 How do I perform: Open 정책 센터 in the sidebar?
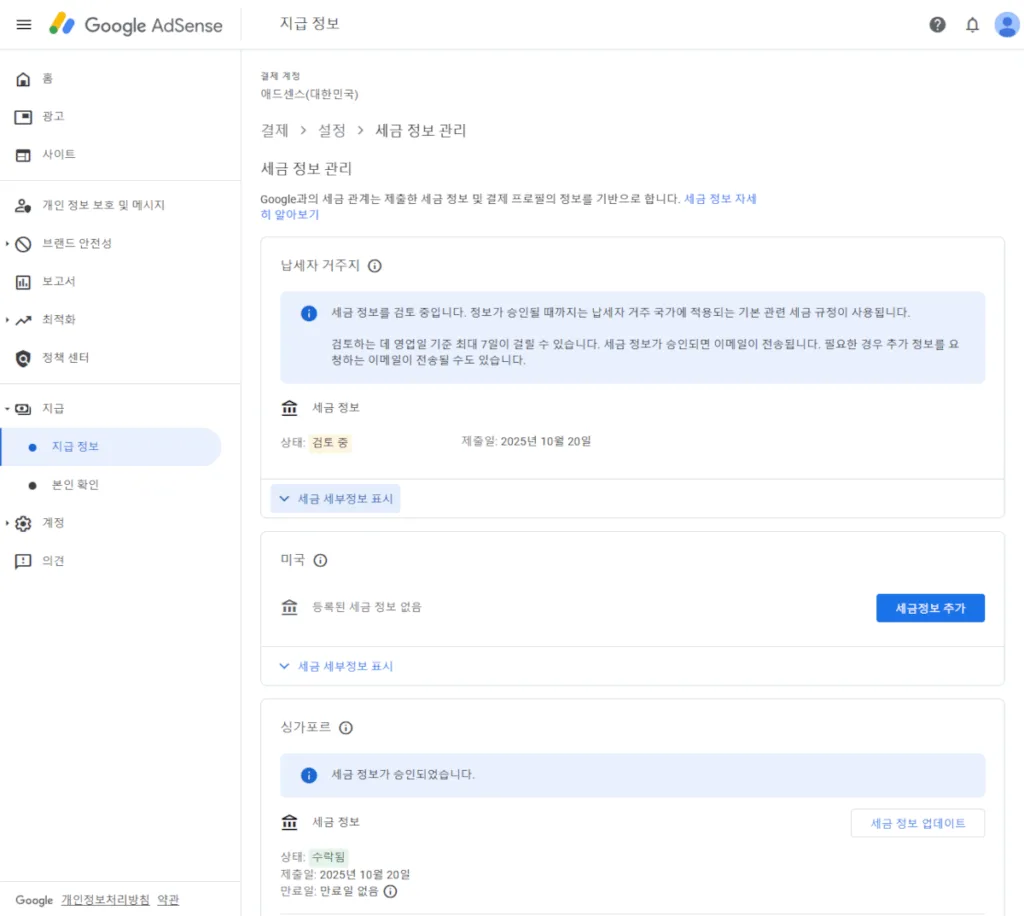(x=65, y=358)
